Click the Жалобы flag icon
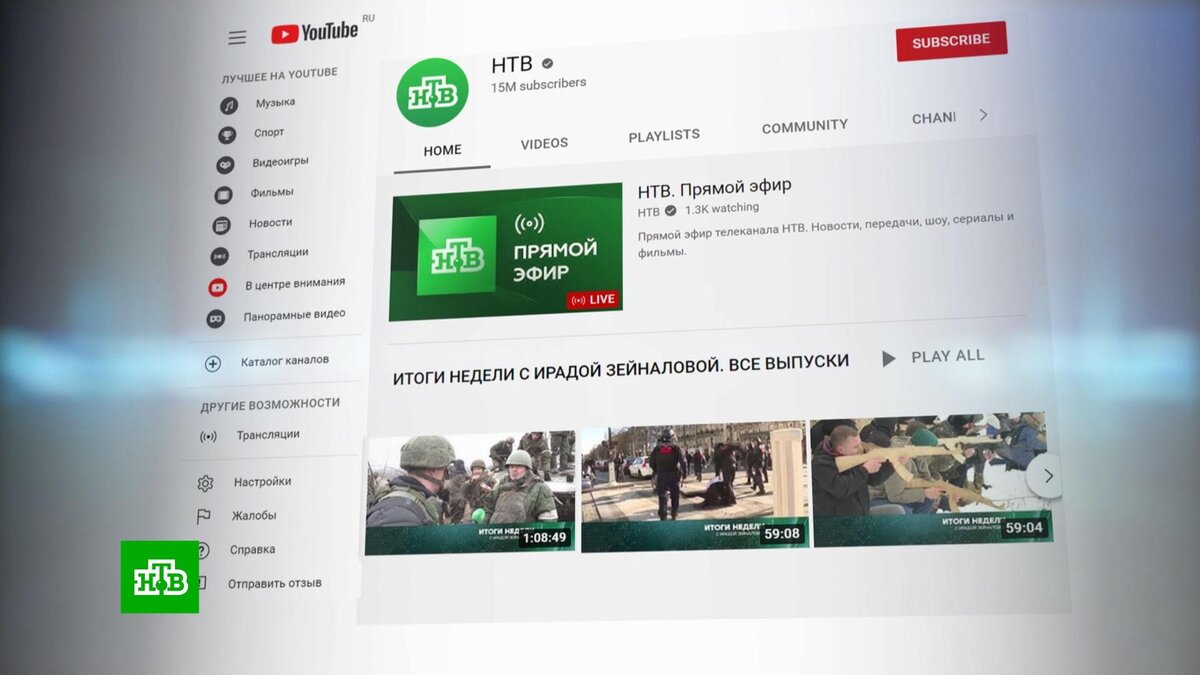 (203, 517)
